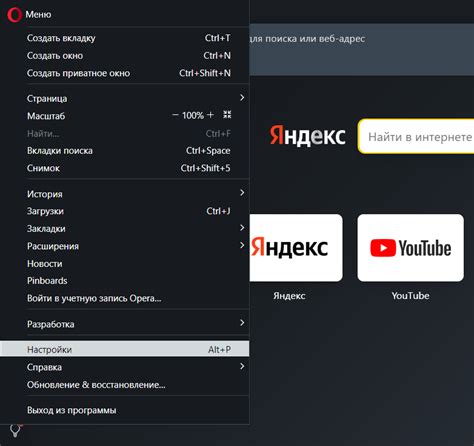This screenshot has width=474, height=446.
Task: Select Обновление & восстановление menu item
Action: click(x=125, y=385)
